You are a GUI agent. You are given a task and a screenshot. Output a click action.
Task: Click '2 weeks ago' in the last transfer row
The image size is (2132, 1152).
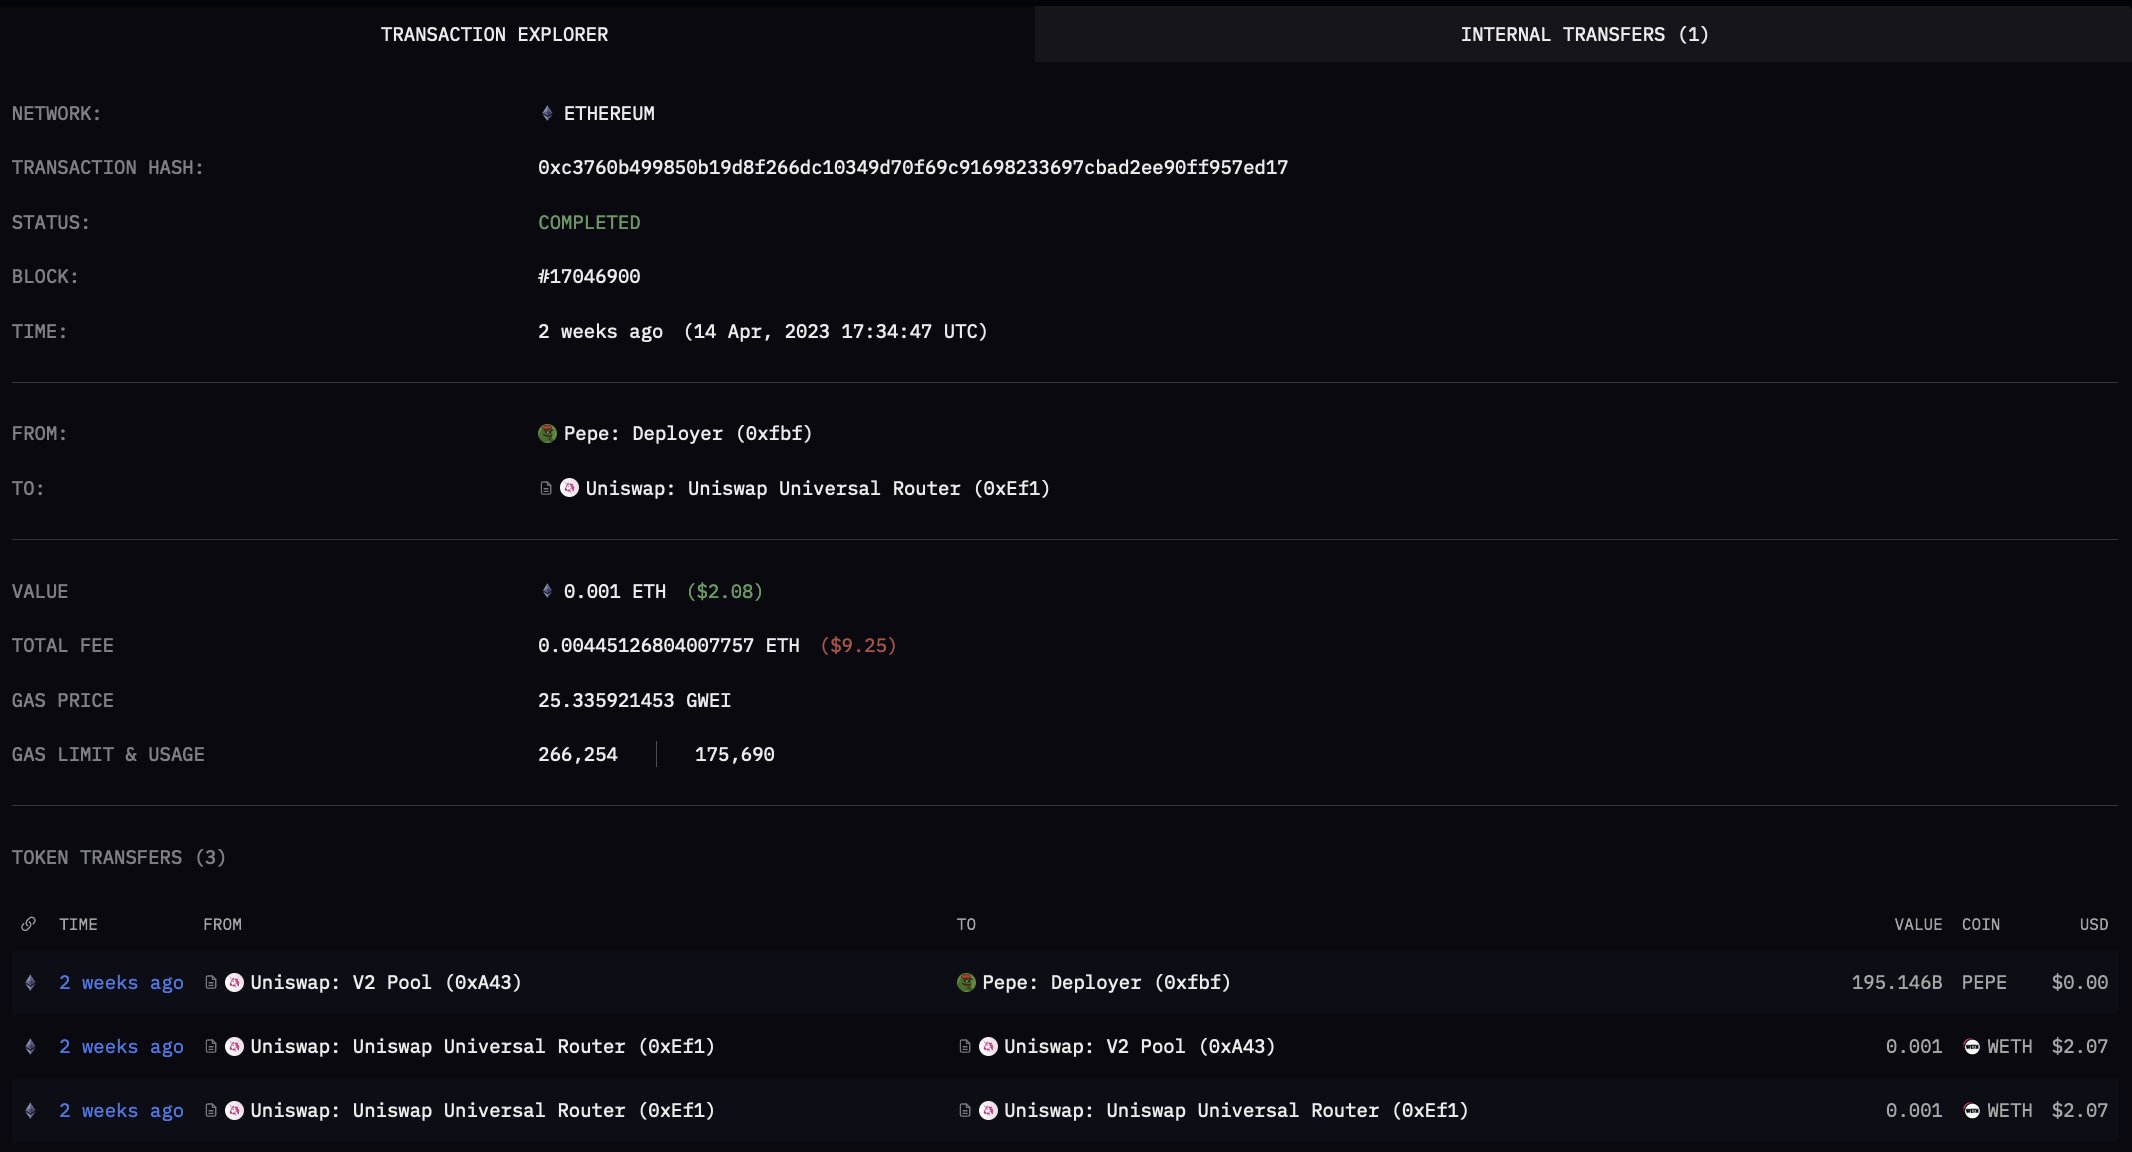point(121,1110)
